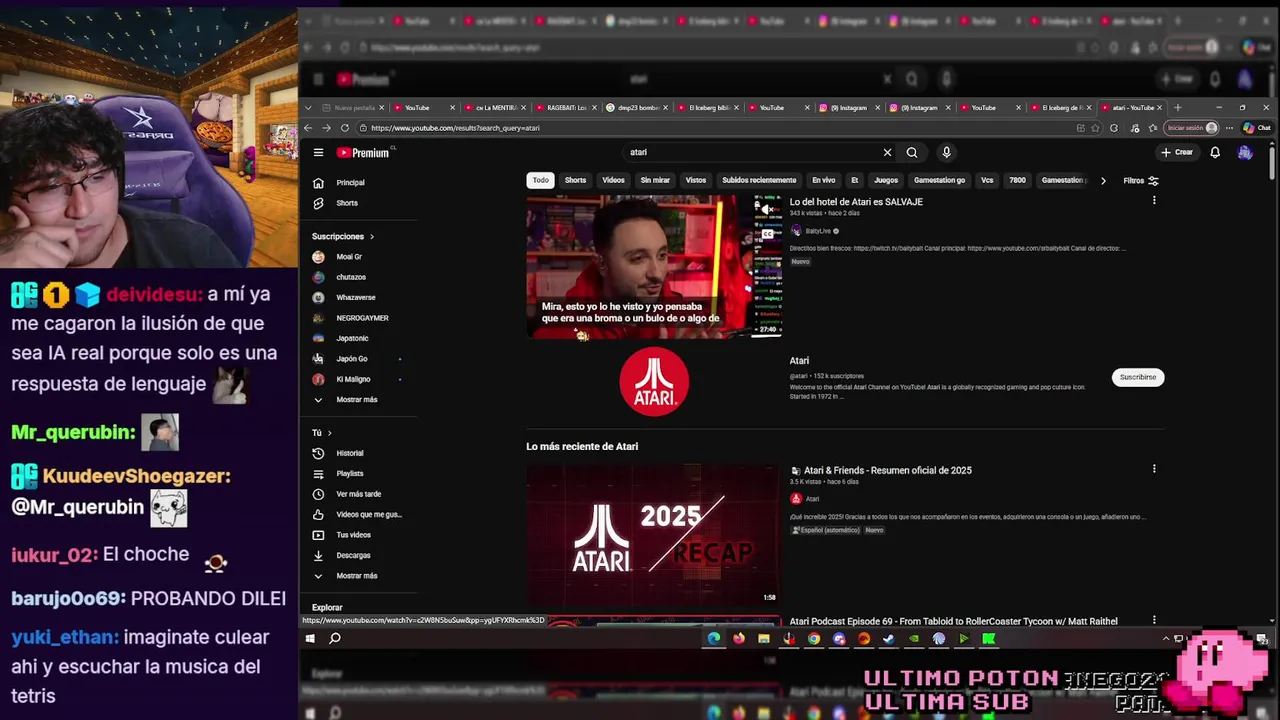Submit search with the magnifier icon

(912, 153)
